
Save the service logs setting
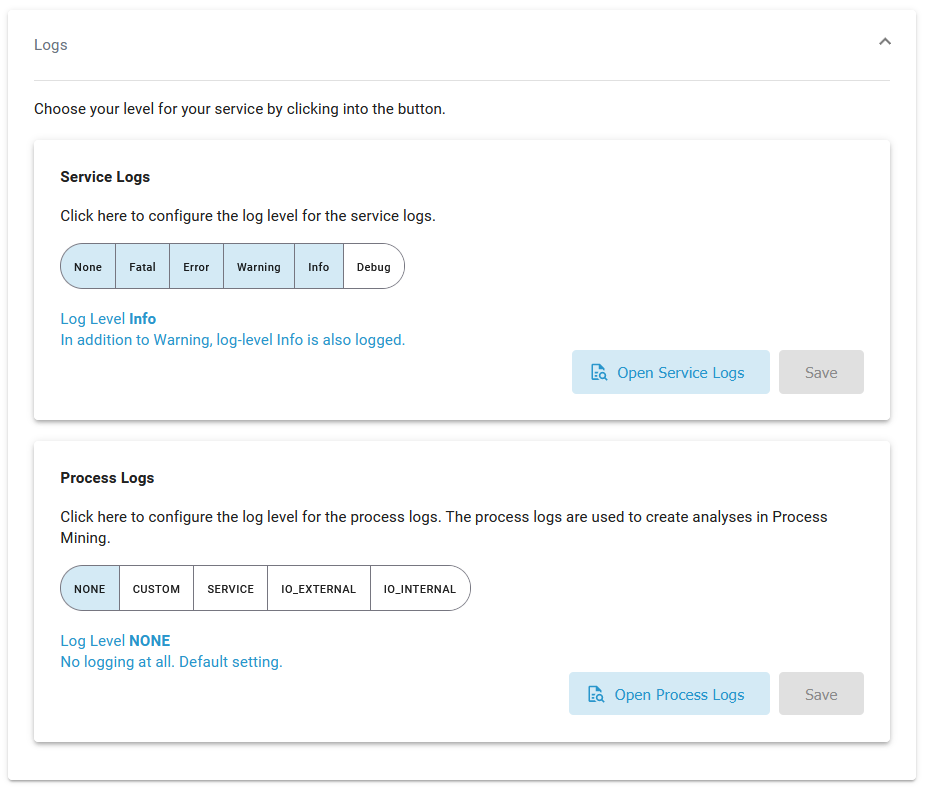tap(820, 372)
